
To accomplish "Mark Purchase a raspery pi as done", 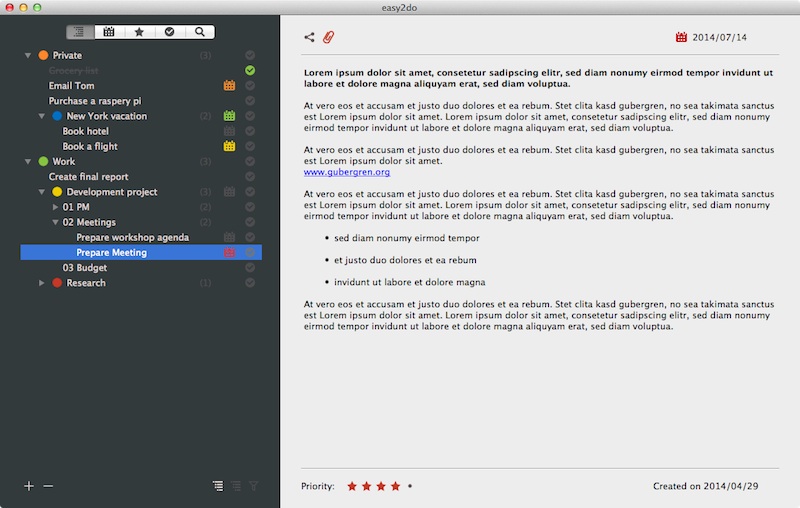I will pos(250,101).
